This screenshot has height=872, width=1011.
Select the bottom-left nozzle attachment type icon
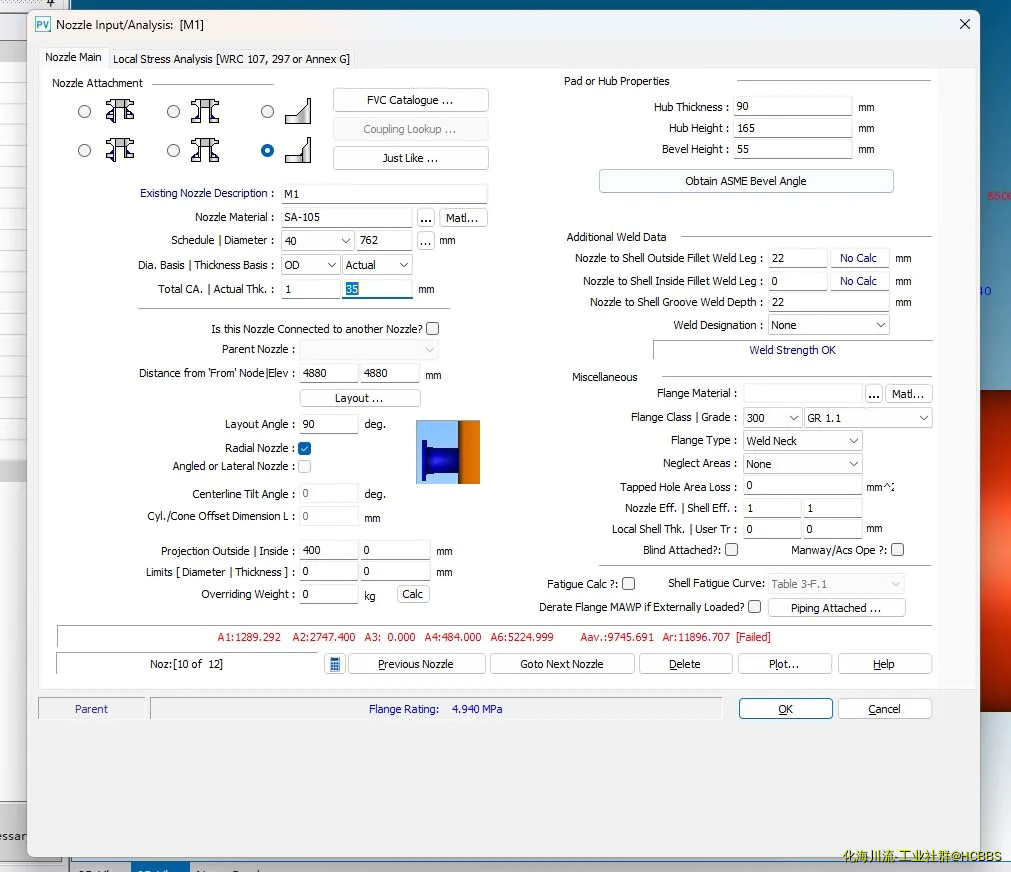coord(120,150)
